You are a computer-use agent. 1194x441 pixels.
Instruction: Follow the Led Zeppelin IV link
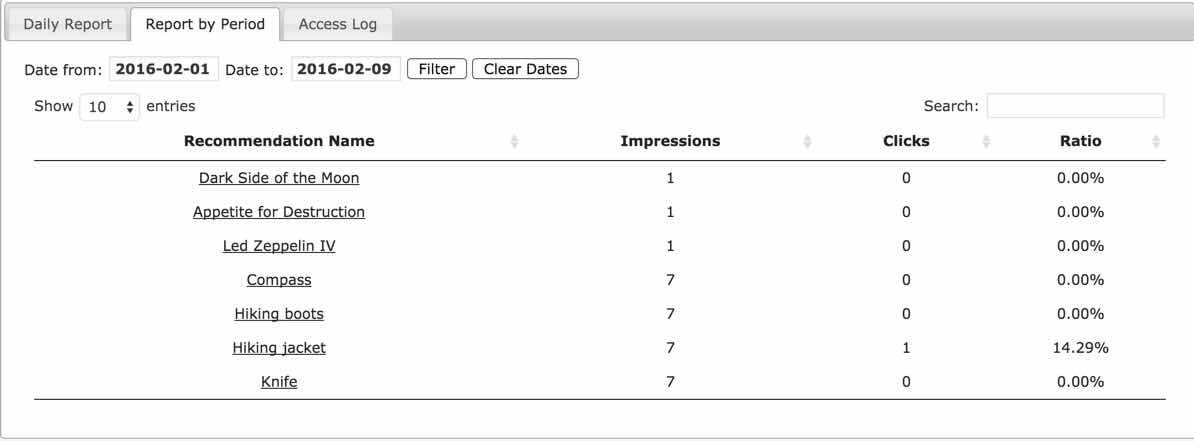point(279,246)
